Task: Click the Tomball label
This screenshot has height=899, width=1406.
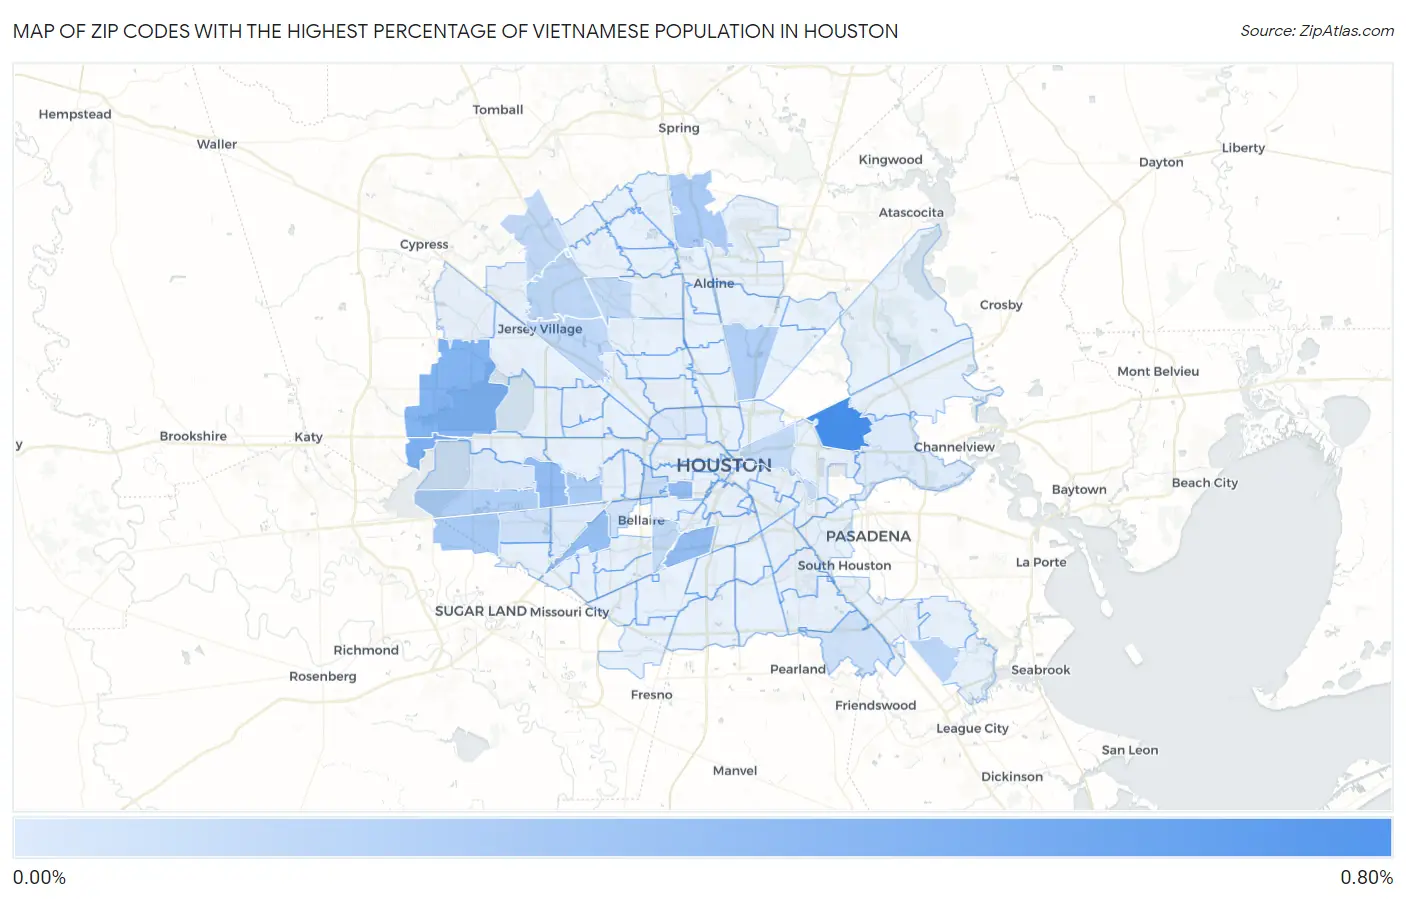Action: point(498,110)
